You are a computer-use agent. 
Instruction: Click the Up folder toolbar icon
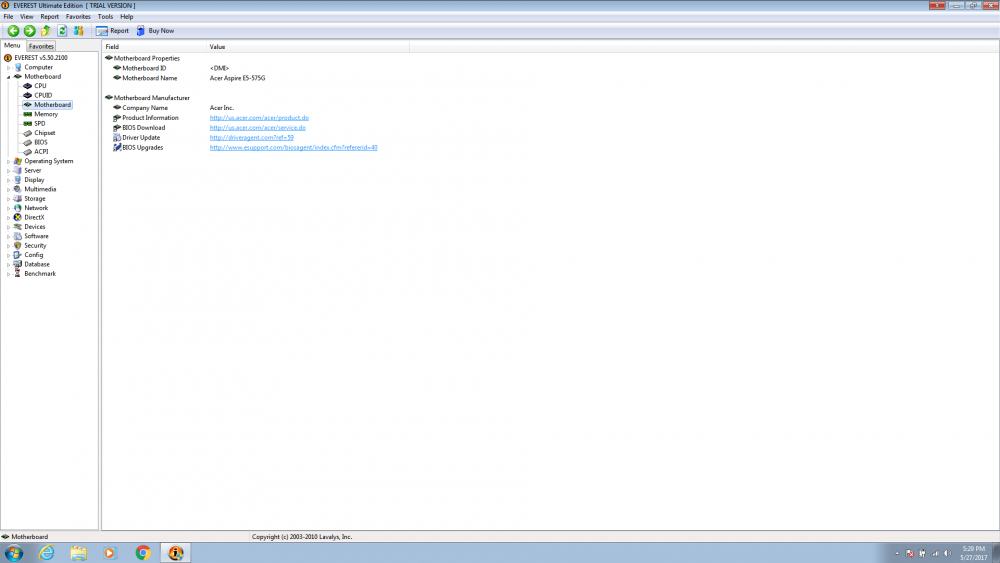click(46, 31)
